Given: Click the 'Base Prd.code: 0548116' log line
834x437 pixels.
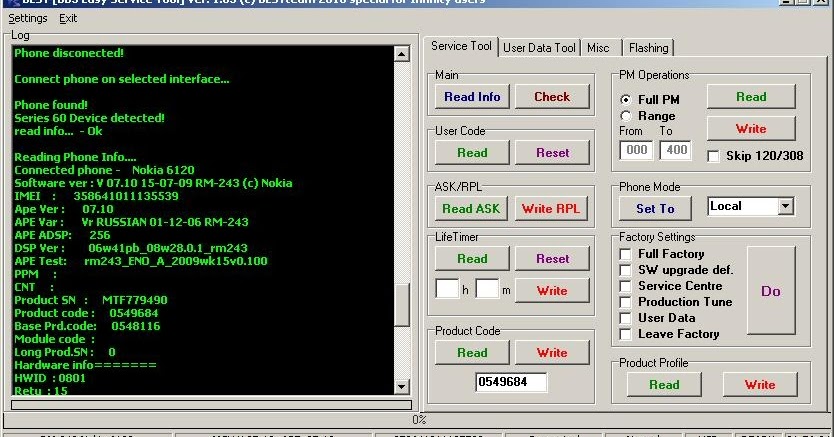Looking at the screenshot, I should point(87,326).
